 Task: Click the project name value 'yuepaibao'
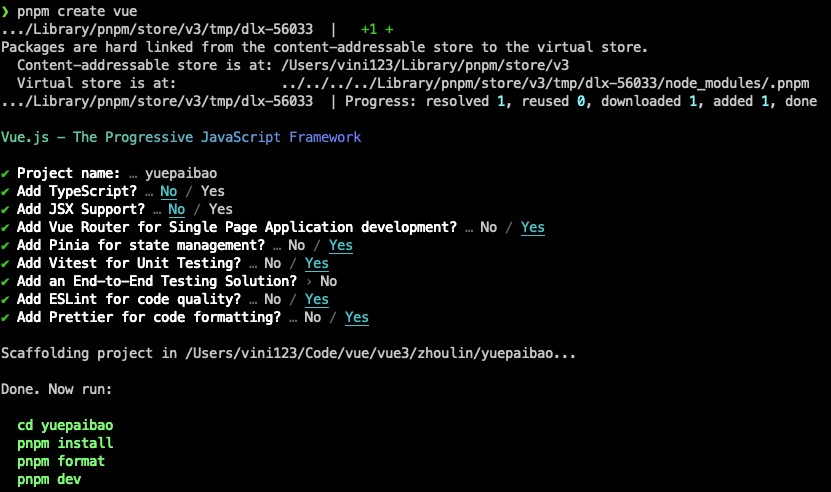coord(181,173)
